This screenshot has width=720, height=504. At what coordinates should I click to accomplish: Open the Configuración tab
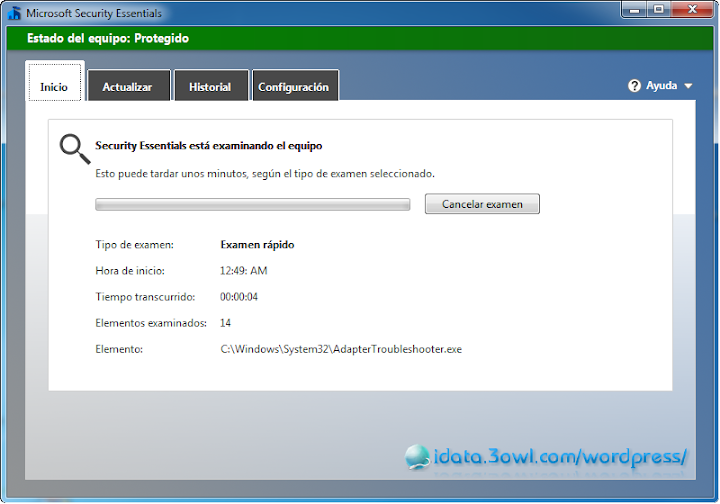(x=295, y=86)
